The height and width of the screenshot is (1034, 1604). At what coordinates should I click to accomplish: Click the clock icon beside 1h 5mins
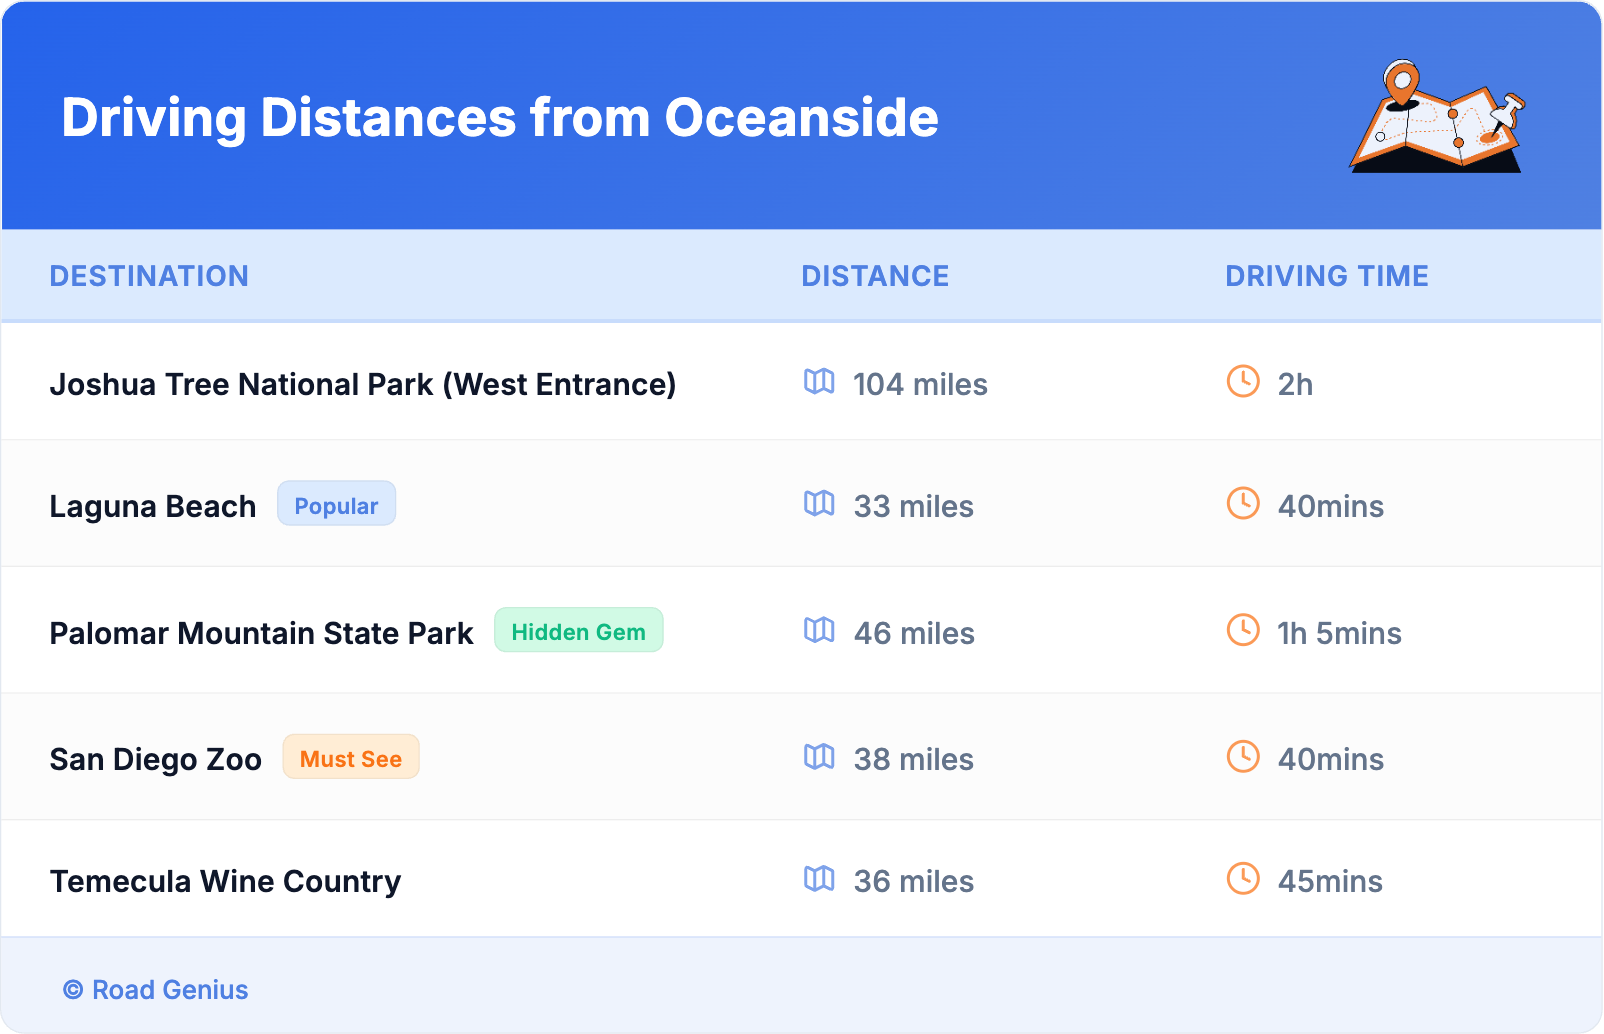[1243, 630]
